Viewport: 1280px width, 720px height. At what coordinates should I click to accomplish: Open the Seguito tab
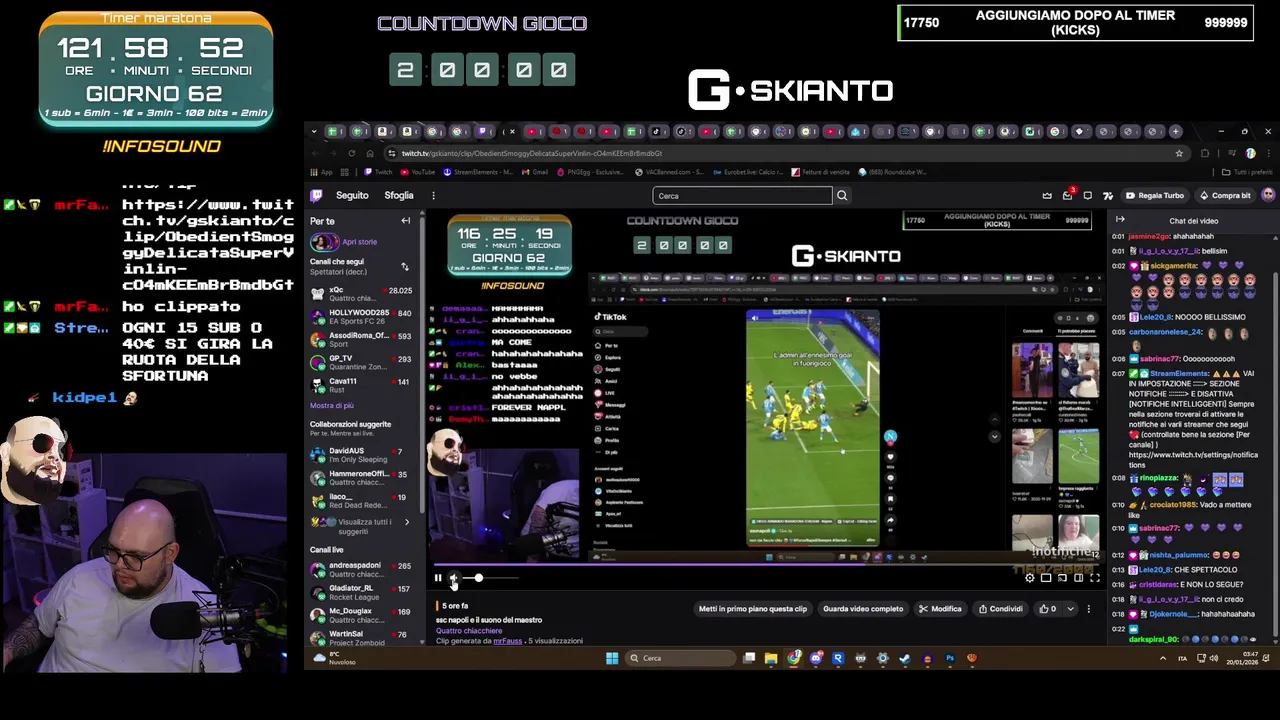tap(352, 196)
